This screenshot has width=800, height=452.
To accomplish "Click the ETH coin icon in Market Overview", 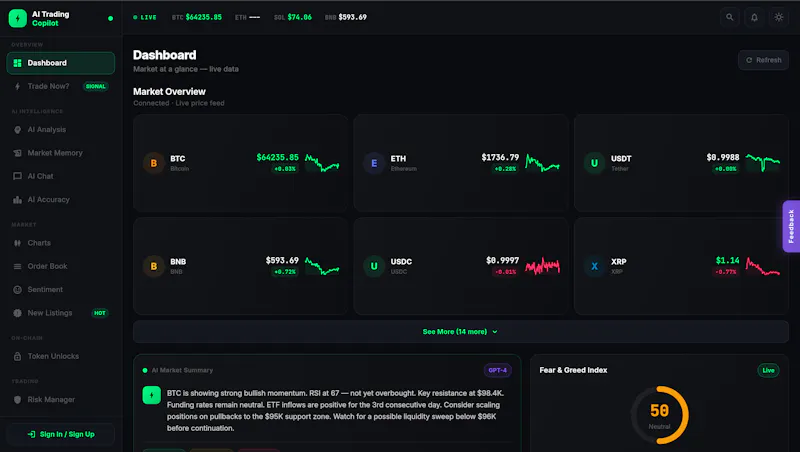I will (374, 163).
